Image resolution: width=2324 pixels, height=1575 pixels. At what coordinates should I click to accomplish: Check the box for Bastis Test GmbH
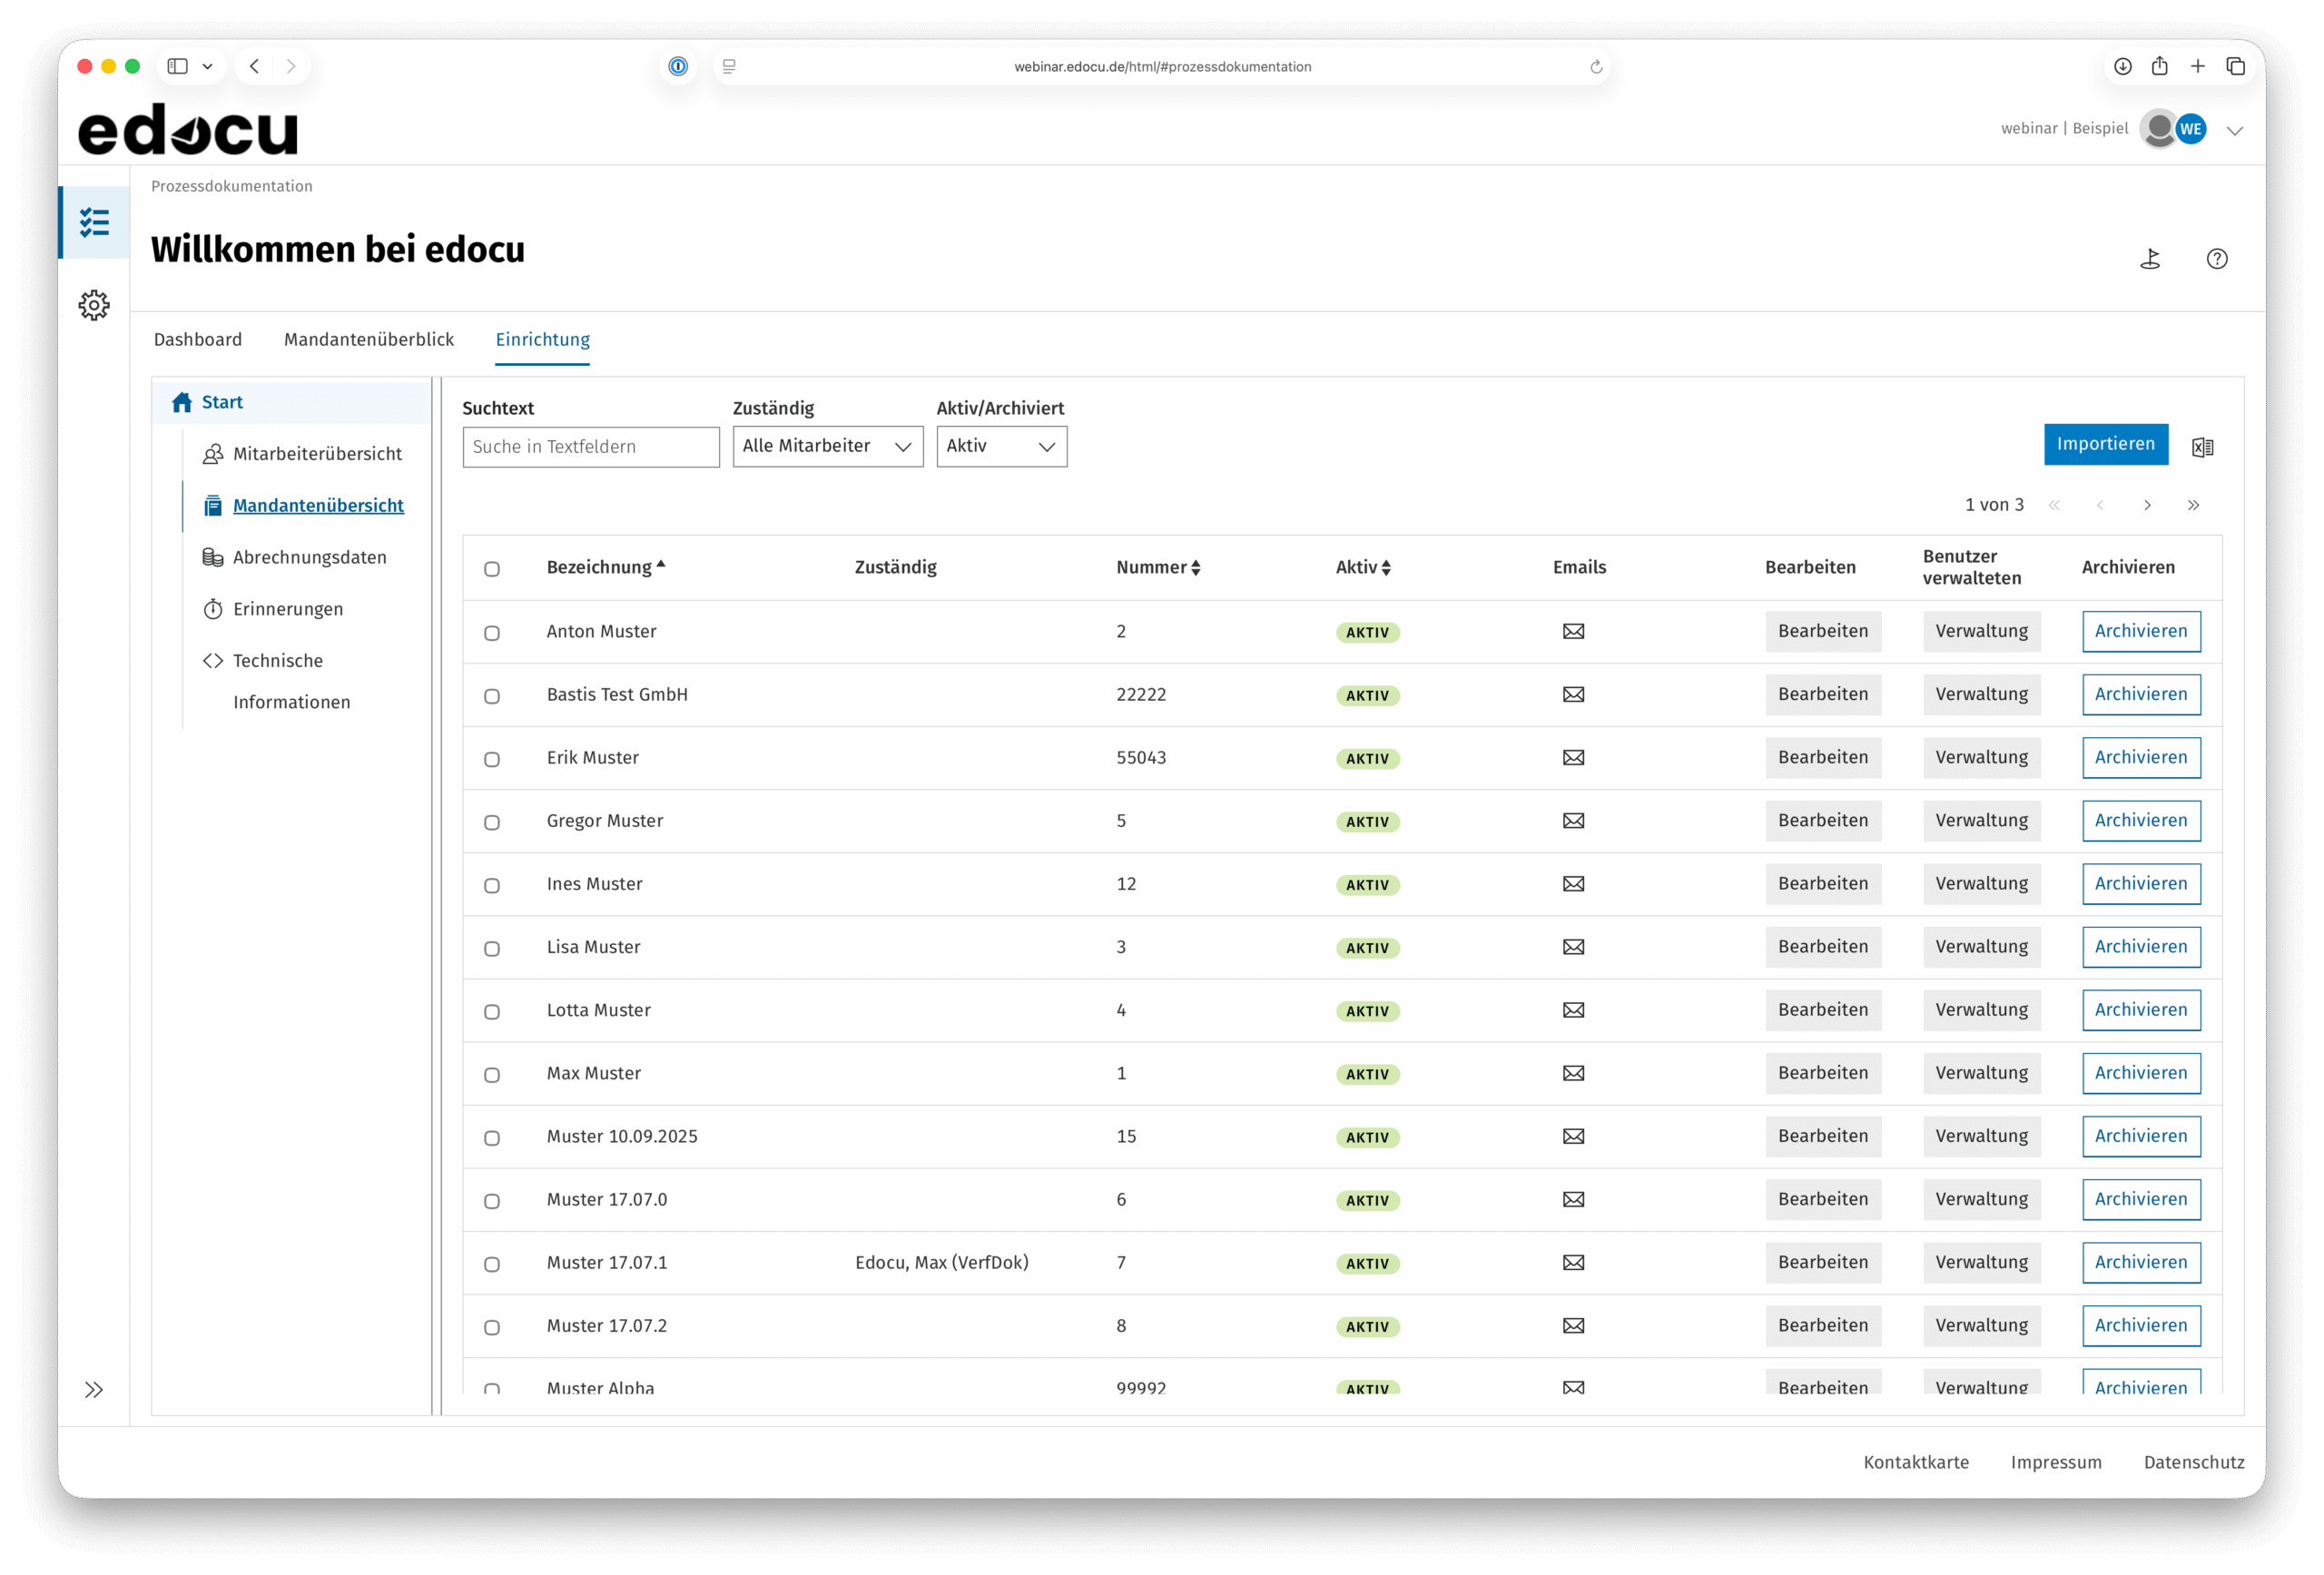(x=492, y=696)
